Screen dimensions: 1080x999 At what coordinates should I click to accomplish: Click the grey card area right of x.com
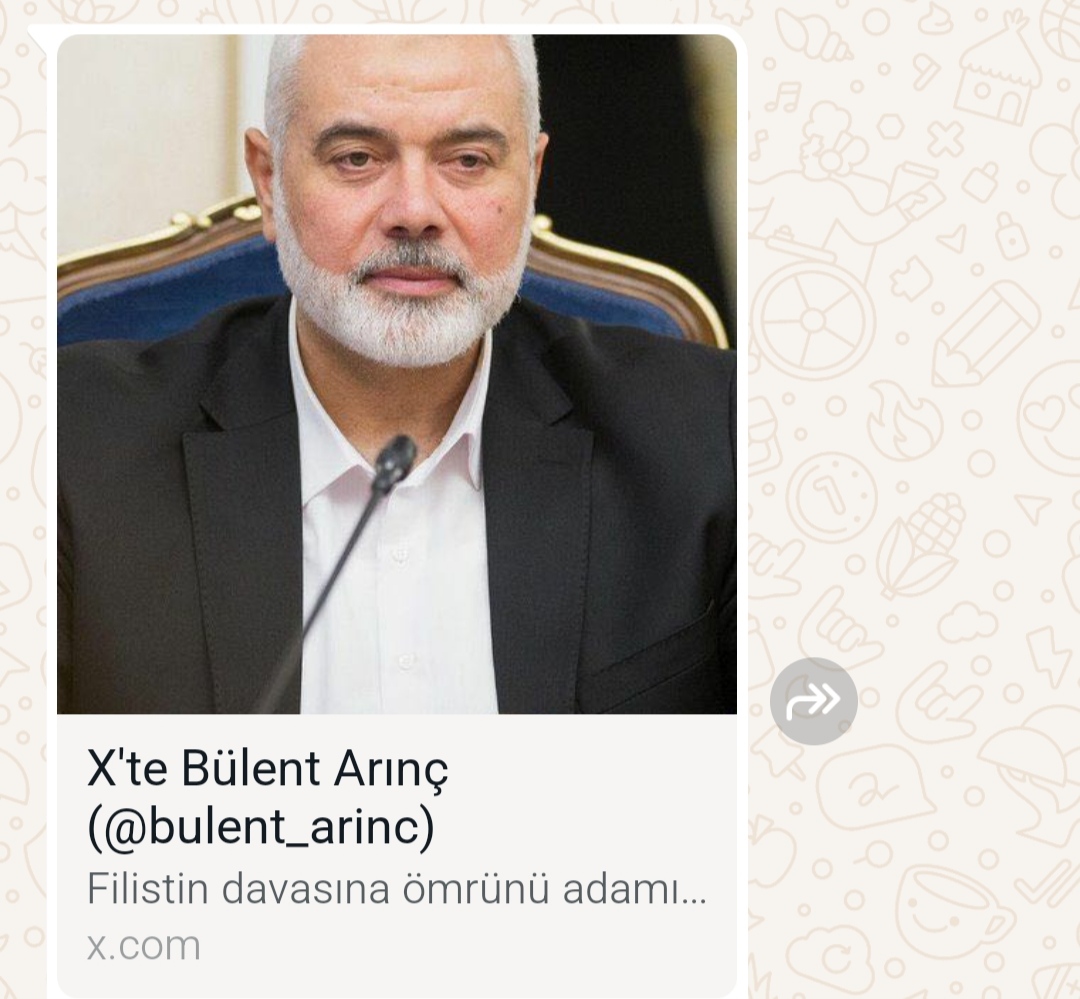point(468,945)
